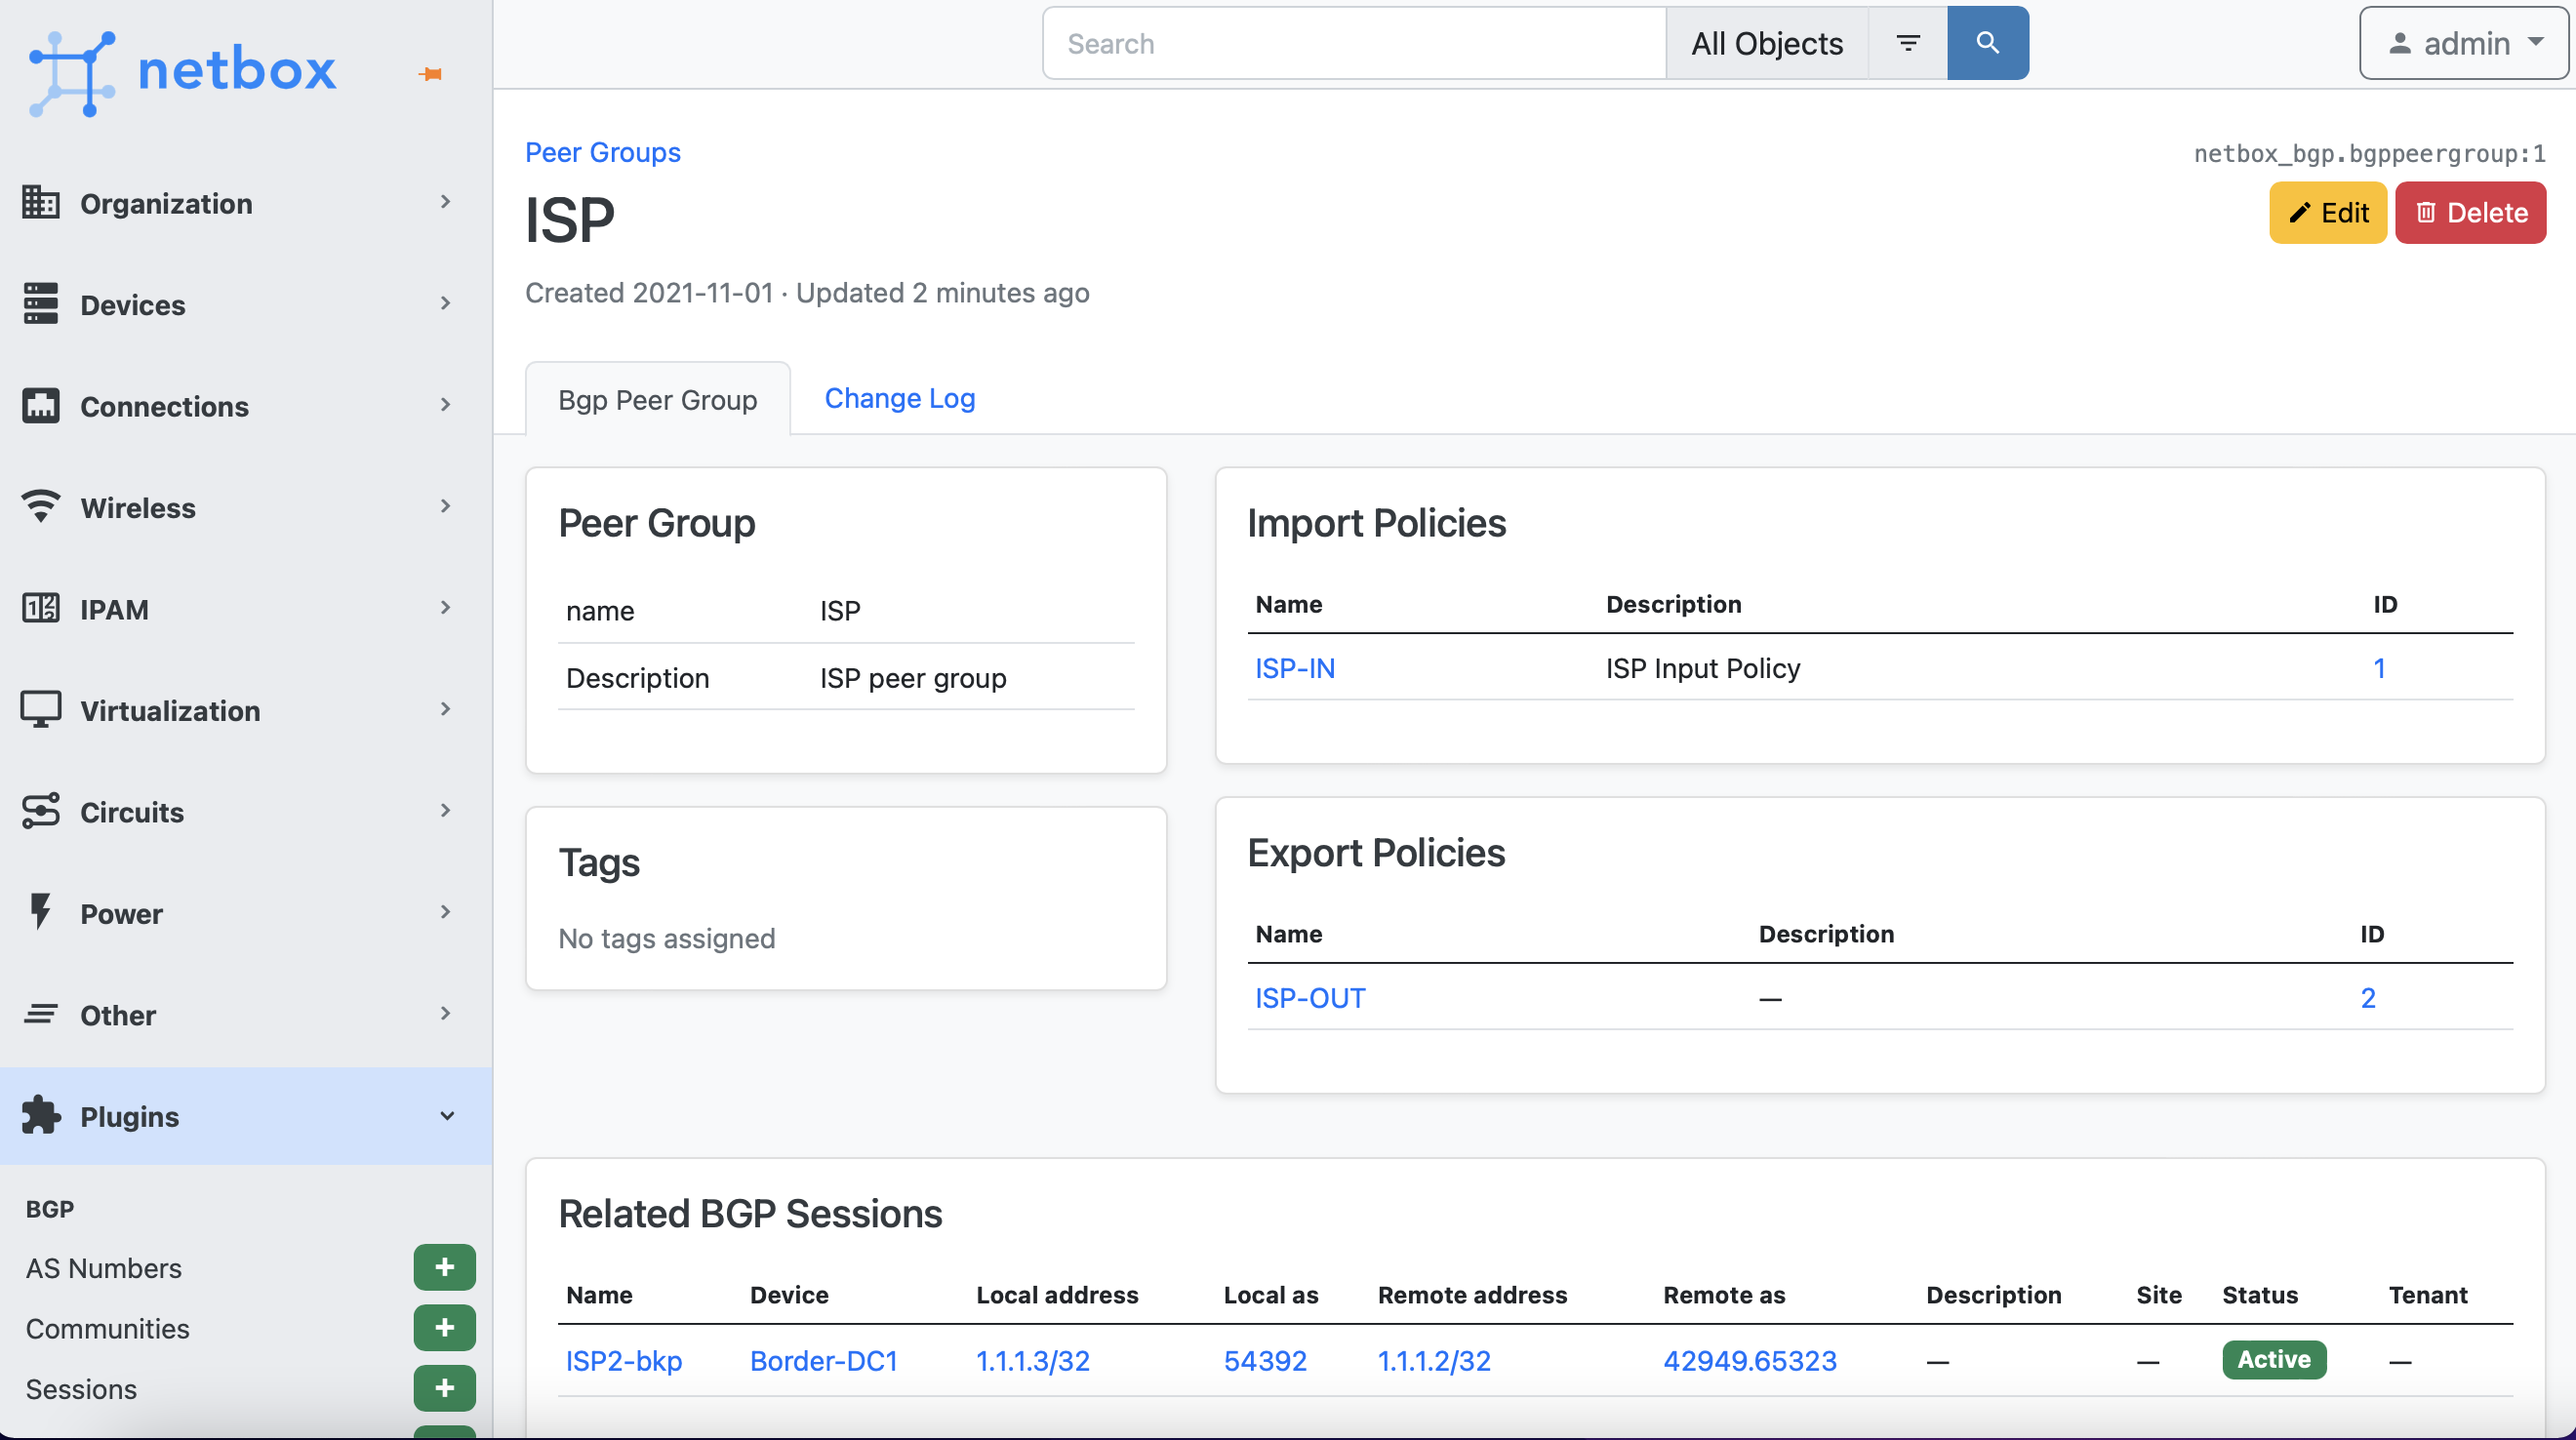2576x1440 pixels.
Task: Select the Bgp Peer Group tab
Action: pyautogui.click(x=657, y=400)
